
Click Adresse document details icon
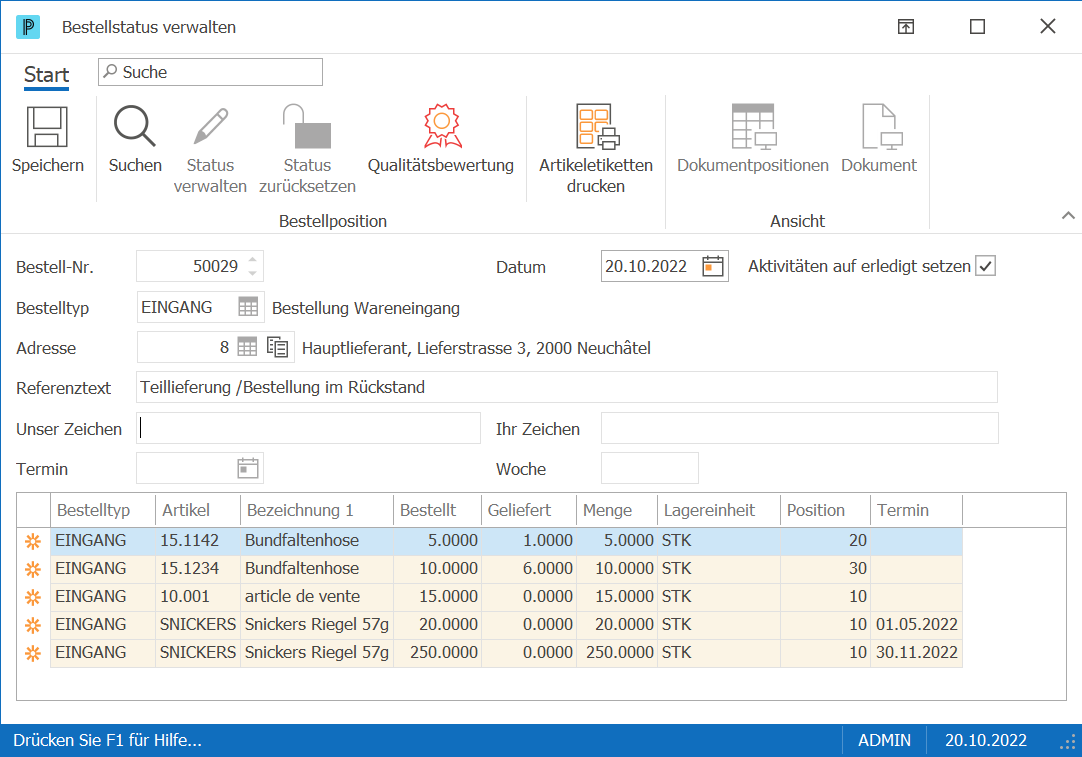tap(277, 347)
